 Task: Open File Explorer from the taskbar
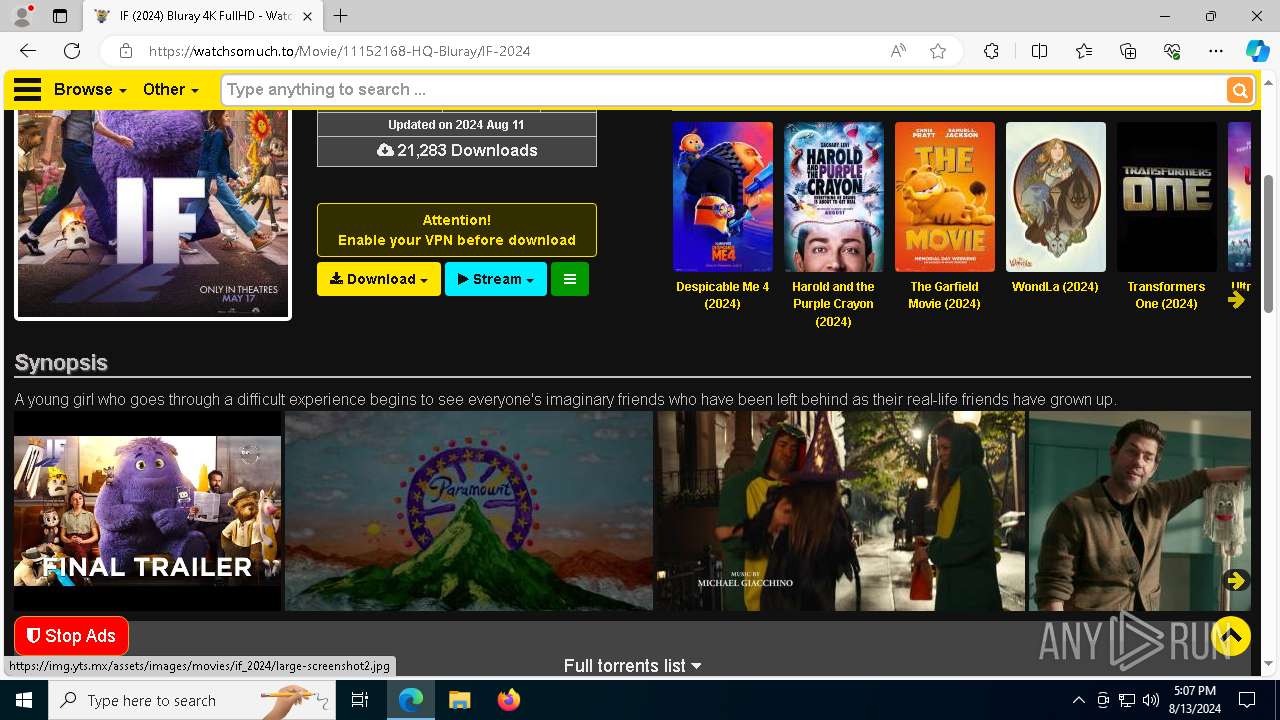coord(459,700)
